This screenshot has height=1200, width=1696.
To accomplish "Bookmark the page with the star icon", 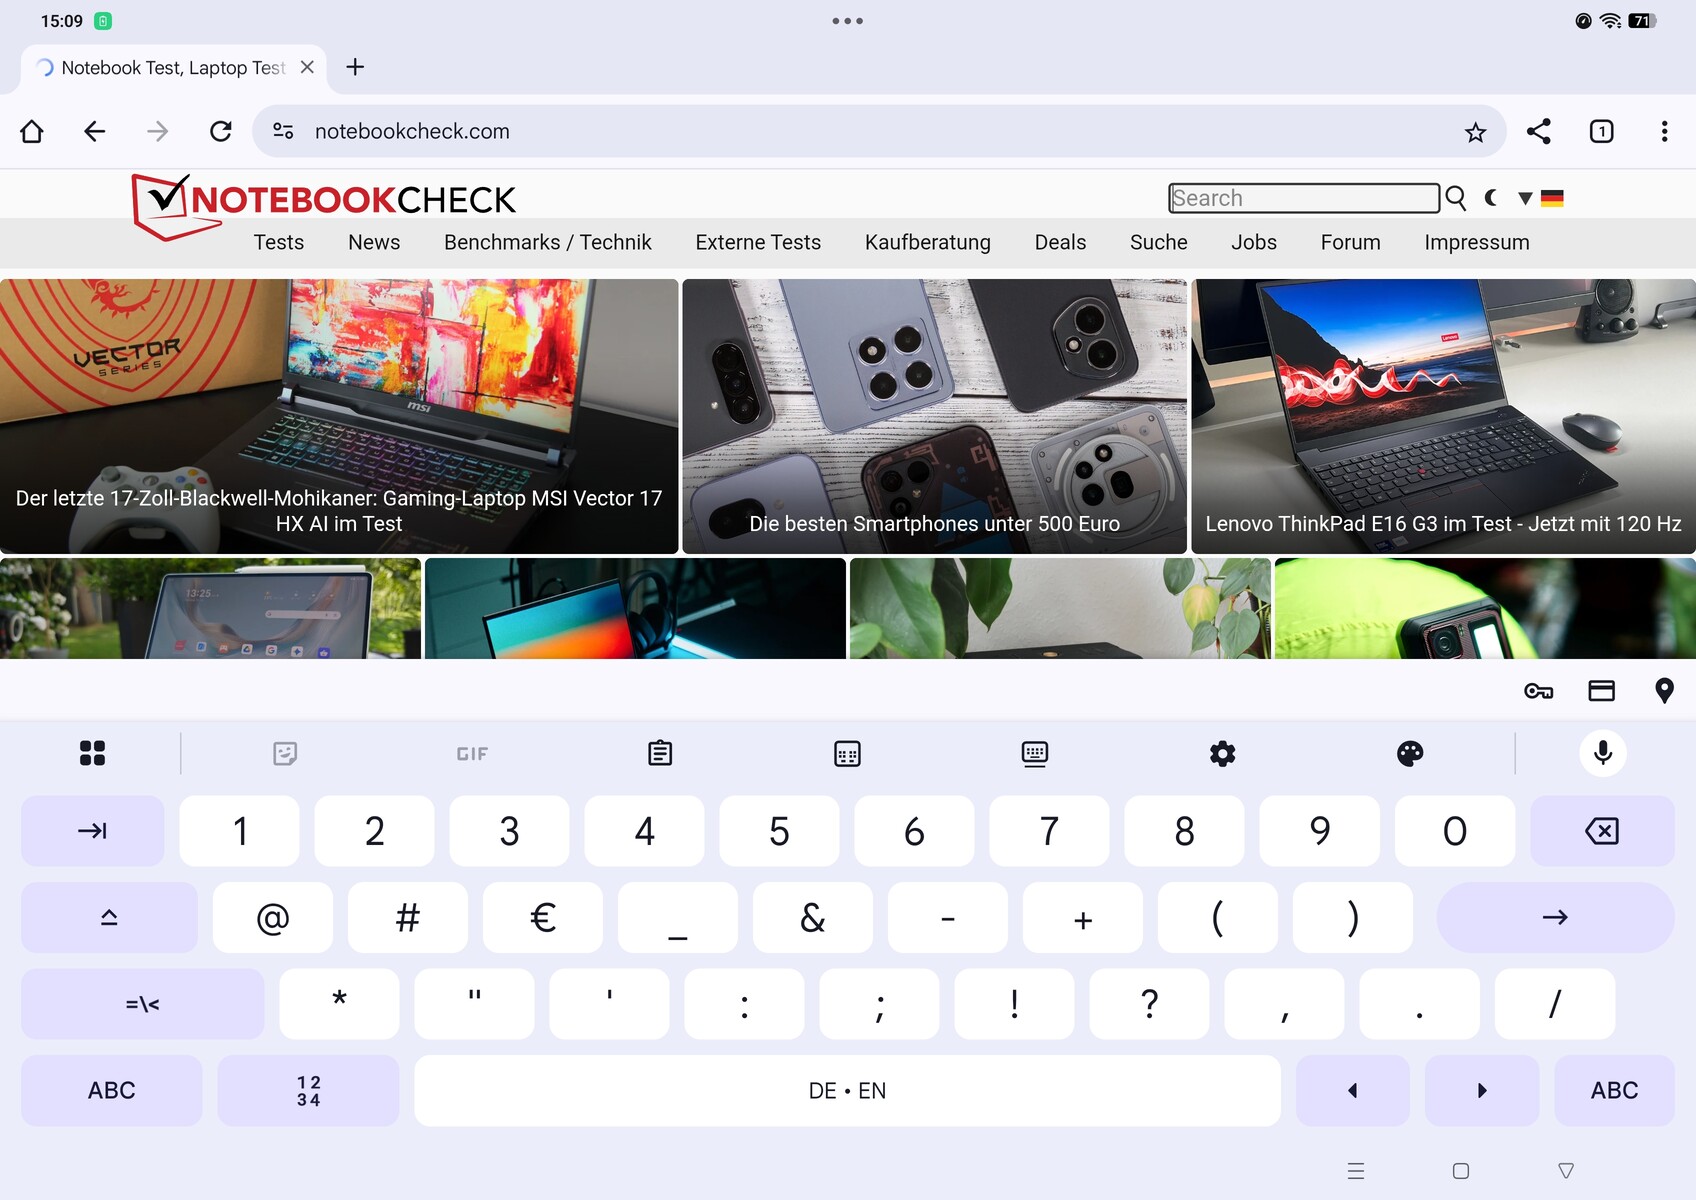I will coord(1475,132).
